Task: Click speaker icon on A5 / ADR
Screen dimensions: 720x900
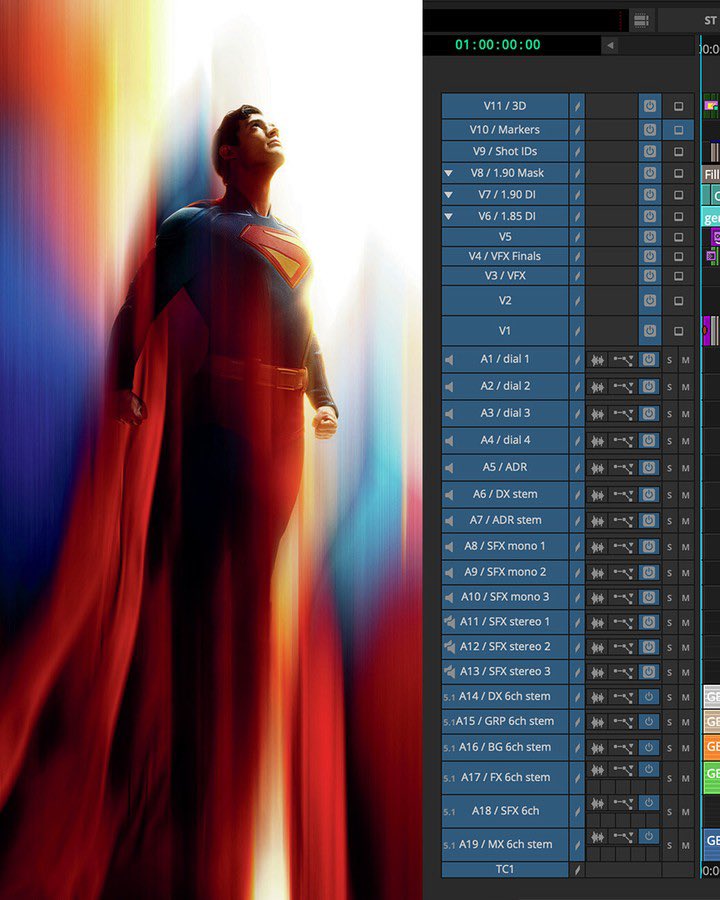Action: (x=449, y=468)
